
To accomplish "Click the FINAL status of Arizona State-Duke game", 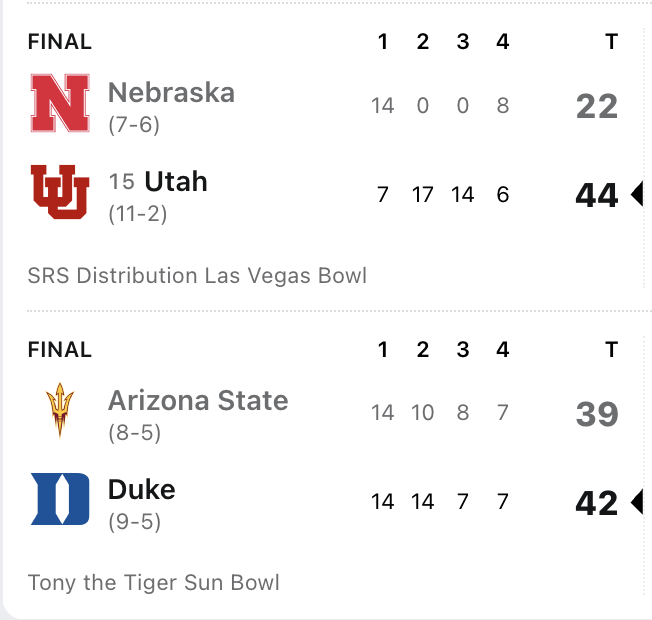I will tap(60, 350).
